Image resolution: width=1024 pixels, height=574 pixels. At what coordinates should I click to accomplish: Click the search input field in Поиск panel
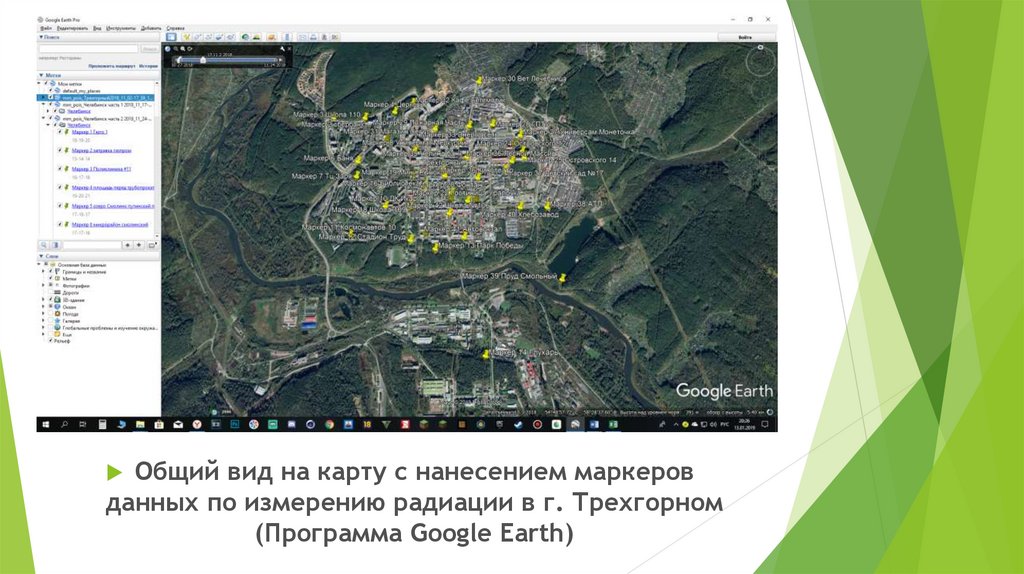(x=88, y=48)
